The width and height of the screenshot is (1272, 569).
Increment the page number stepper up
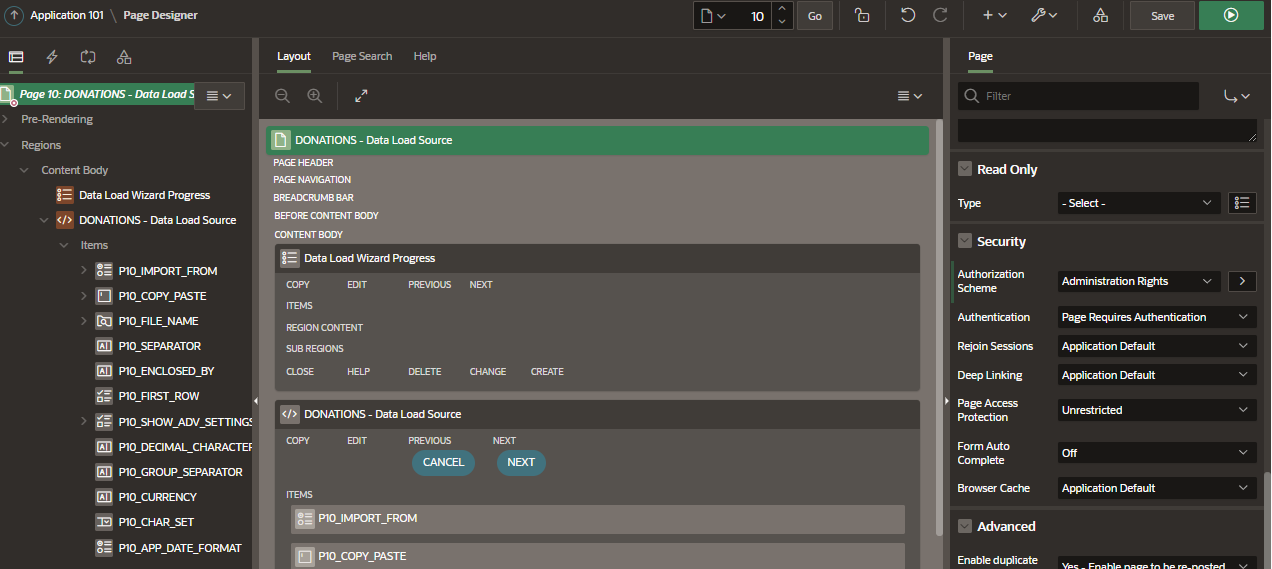(783, 9)
